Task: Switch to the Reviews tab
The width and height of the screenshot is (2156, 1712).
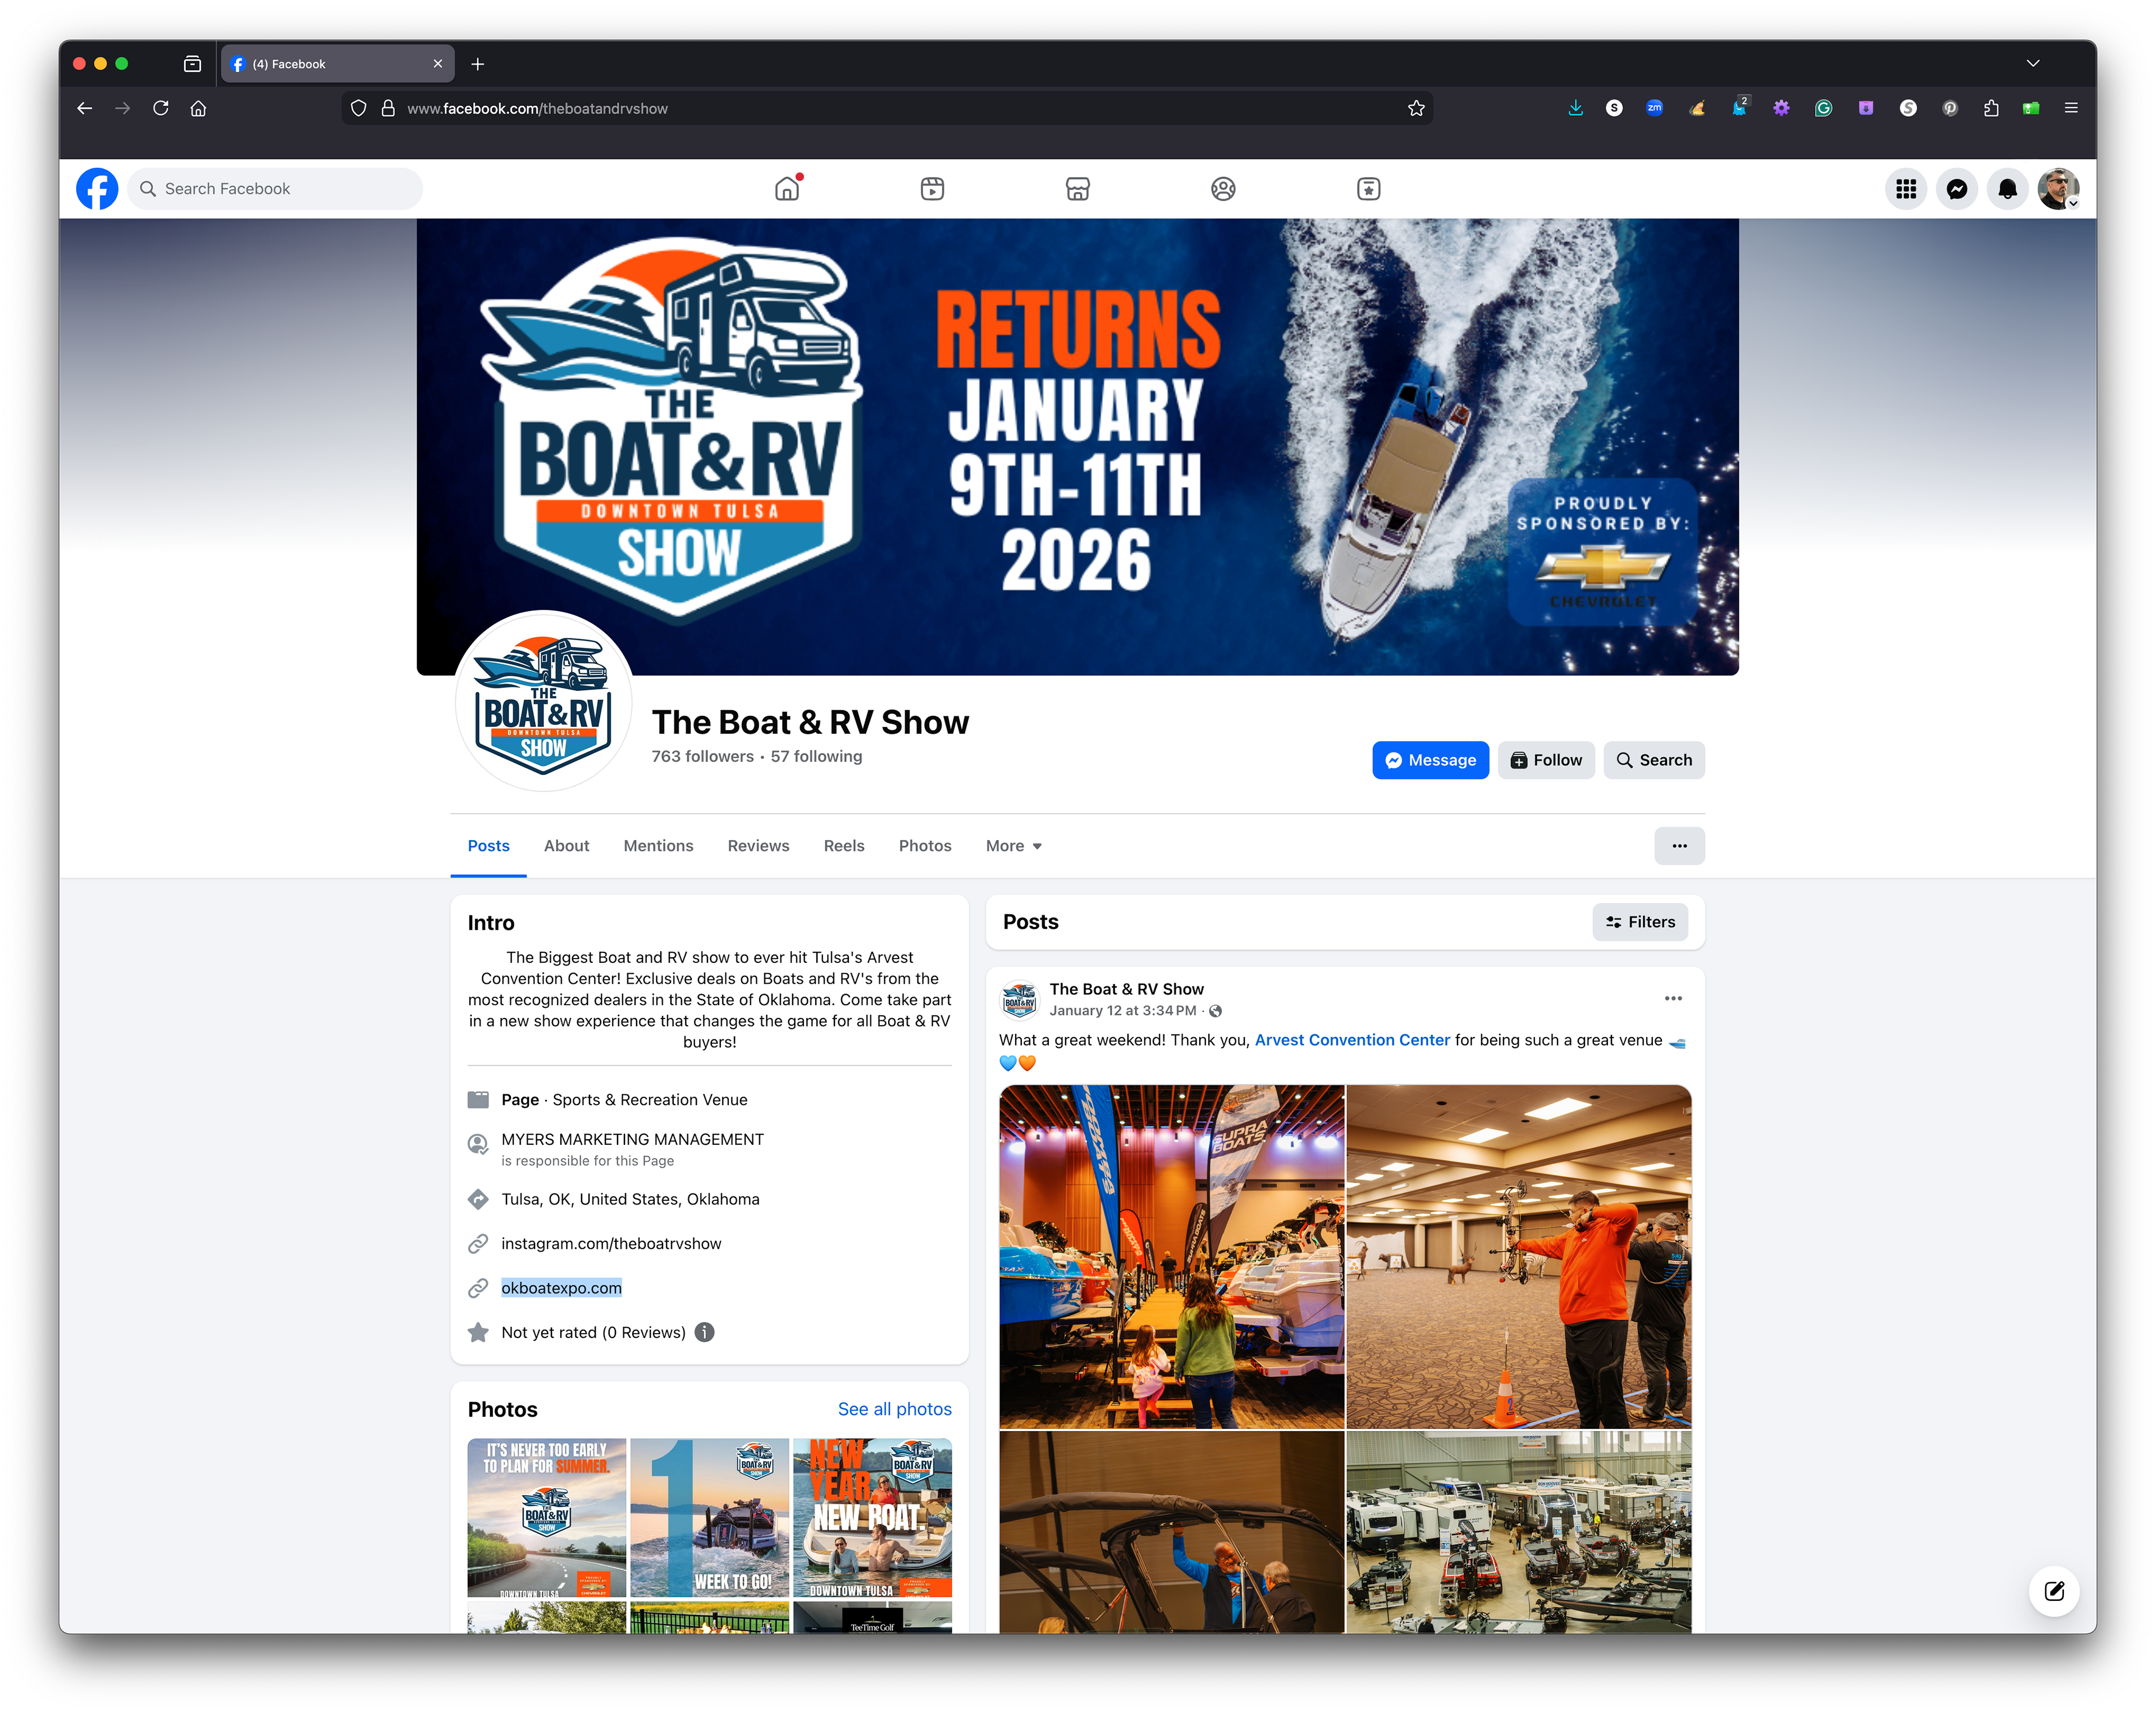Action: pos(758,846)
